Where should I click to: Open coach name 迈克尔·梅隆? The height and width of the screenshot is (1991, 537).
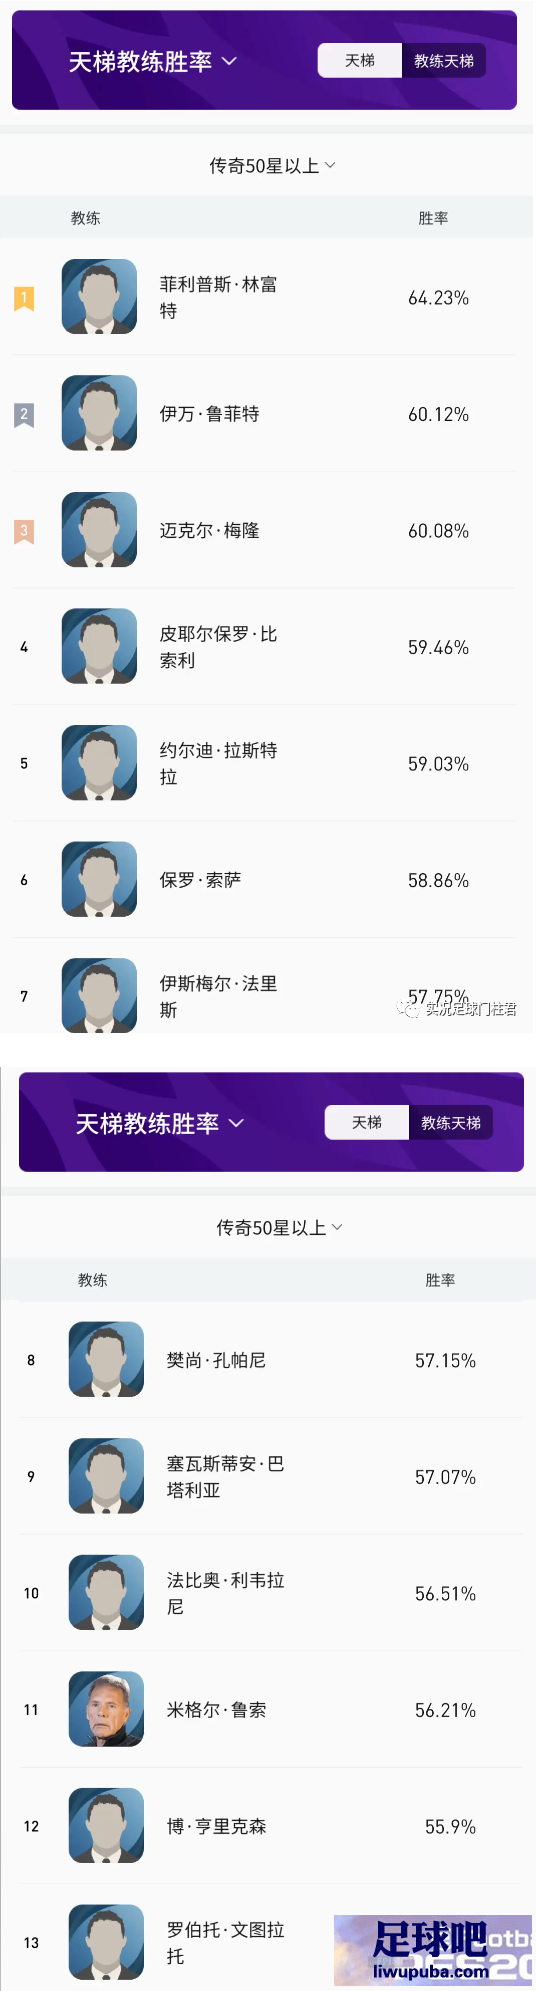[210, 531]
